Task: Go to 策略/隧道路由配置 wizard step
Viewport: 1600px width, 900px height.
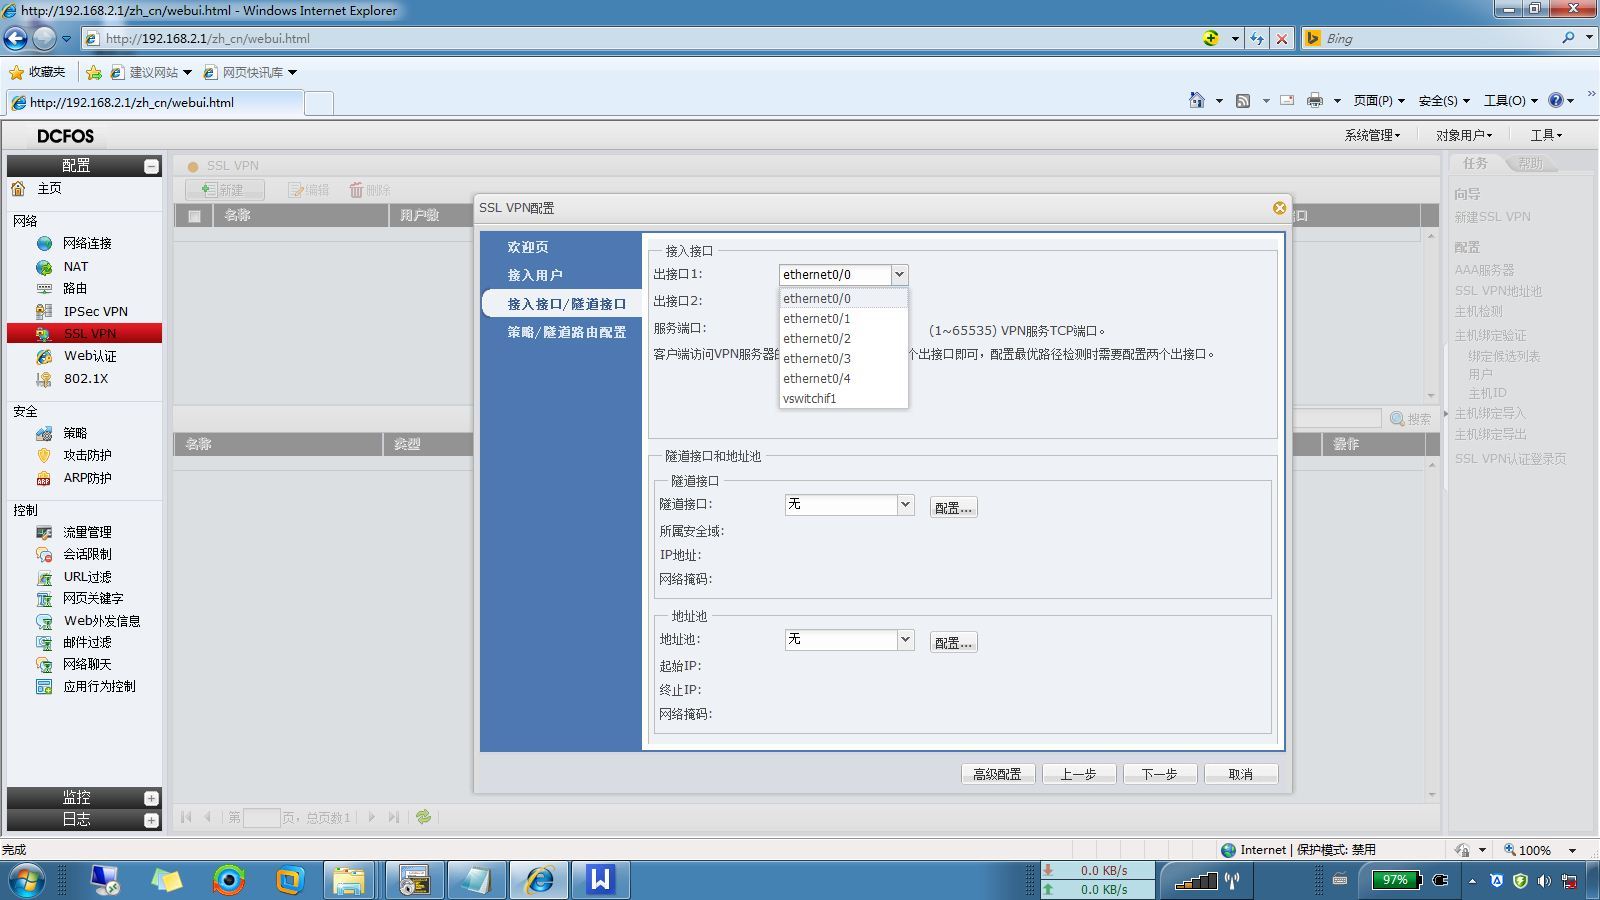Action: click(x=566, y=332)
